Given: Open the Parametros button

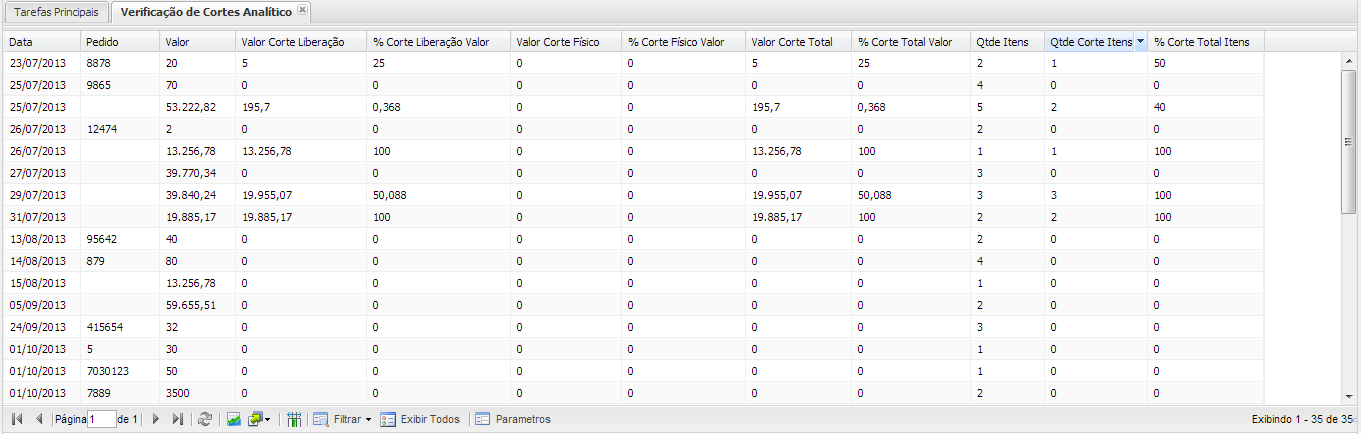Looking at the screenshot, I should tap(513, 419).
